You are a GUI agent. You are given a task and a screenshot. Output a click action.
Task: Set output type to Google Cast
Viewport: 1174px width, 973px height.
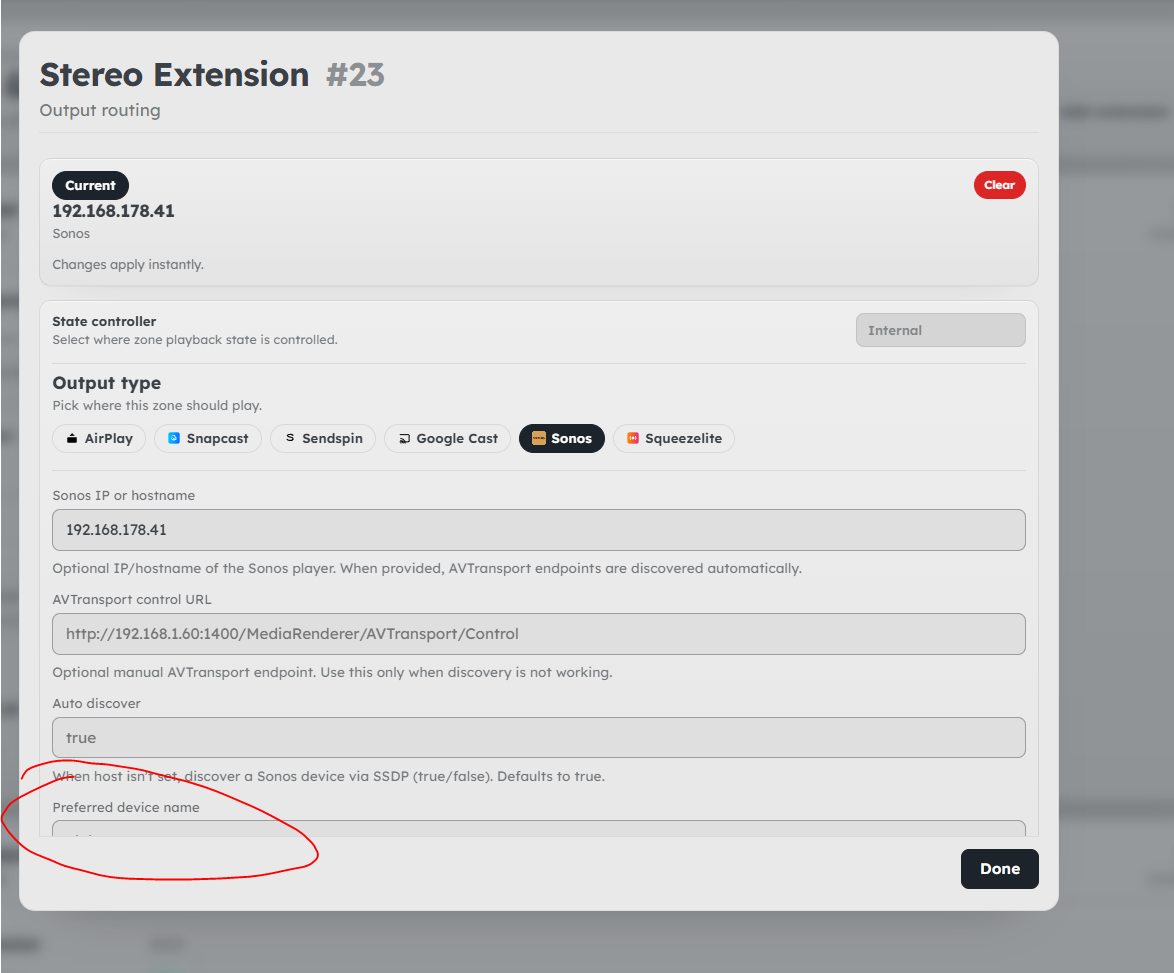click(x=447, y=439)
